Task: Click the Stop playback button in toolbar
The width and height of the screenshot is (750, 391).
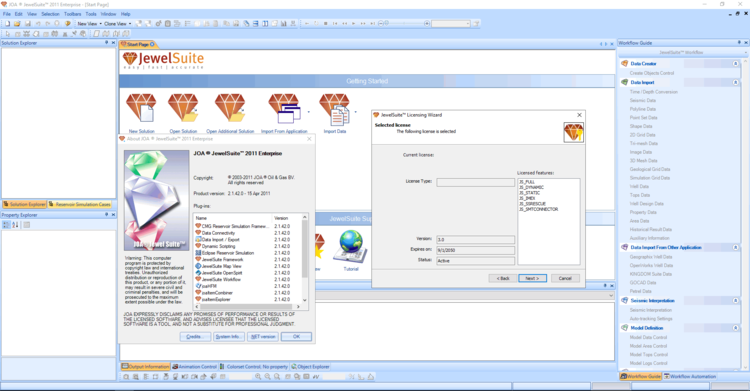Action: [x=326, y=23]
